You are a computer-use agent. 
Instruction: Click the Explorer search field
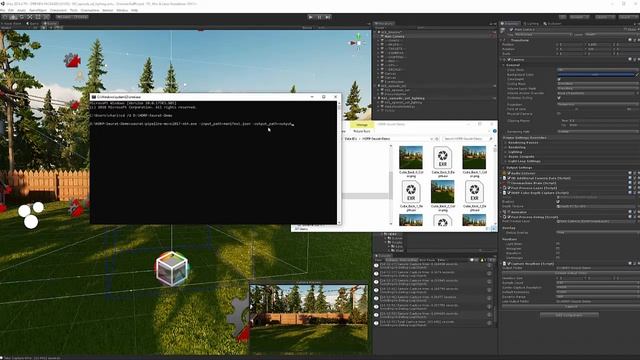point(468,139)
